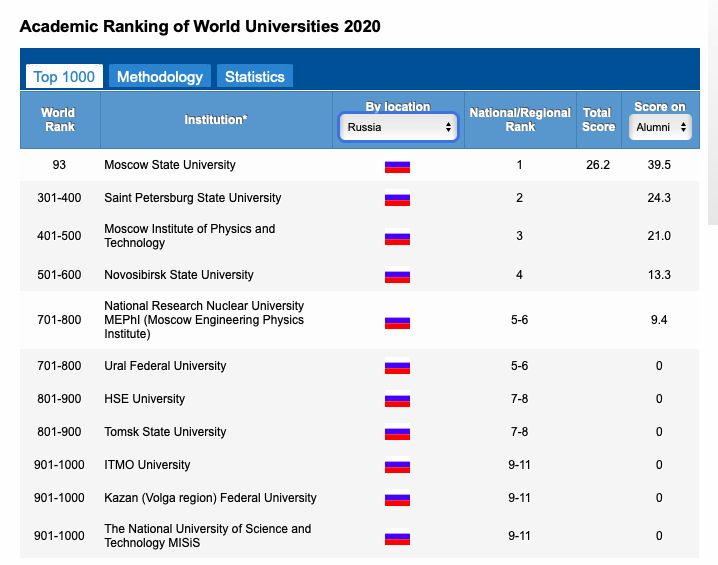The height and width of the screenshot is (565, 718).
Task: Open Tomsk State University entry
Action: (x=165, y=432)
